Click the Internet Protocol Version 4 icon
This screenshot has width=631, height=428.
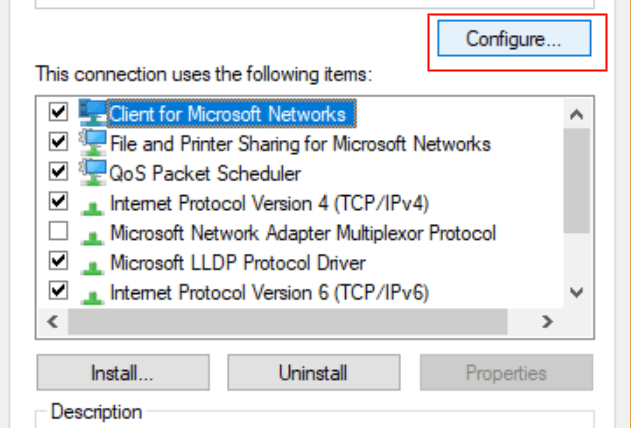point(93,204)
